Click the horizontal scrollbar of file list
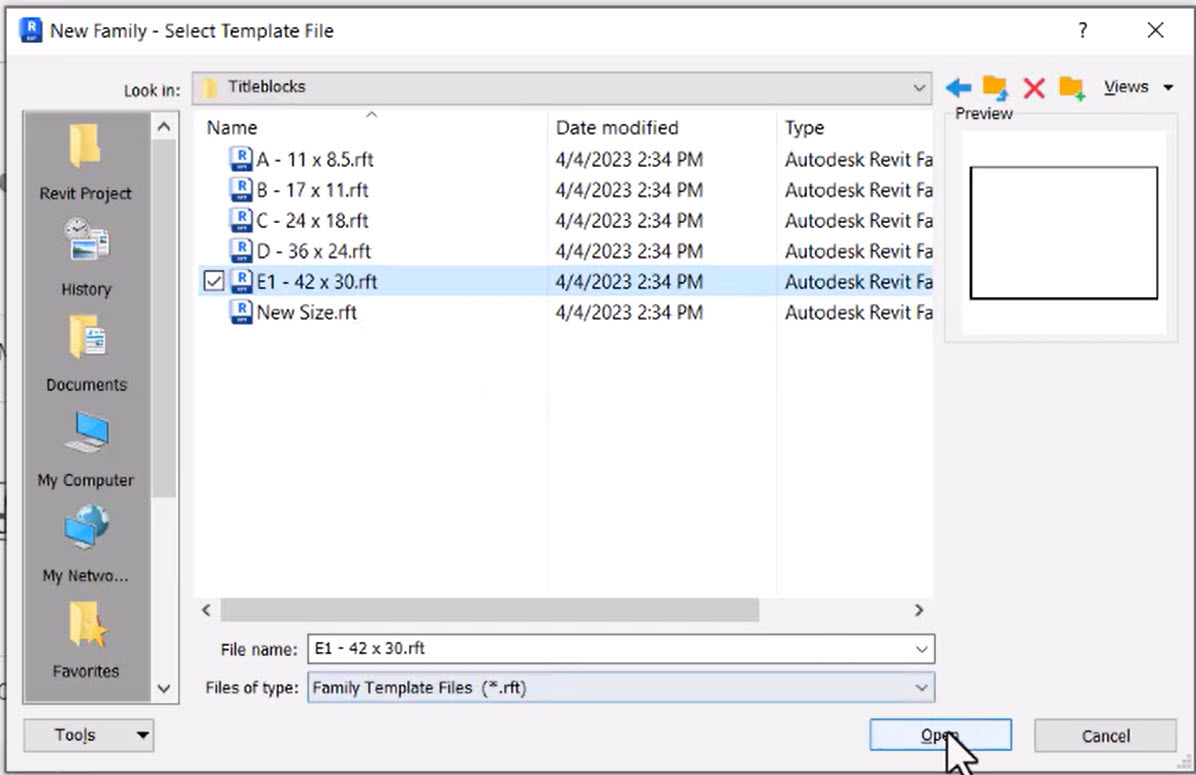Image resolution: width=1196 pixels, height=775 pixels. (490, 610)
